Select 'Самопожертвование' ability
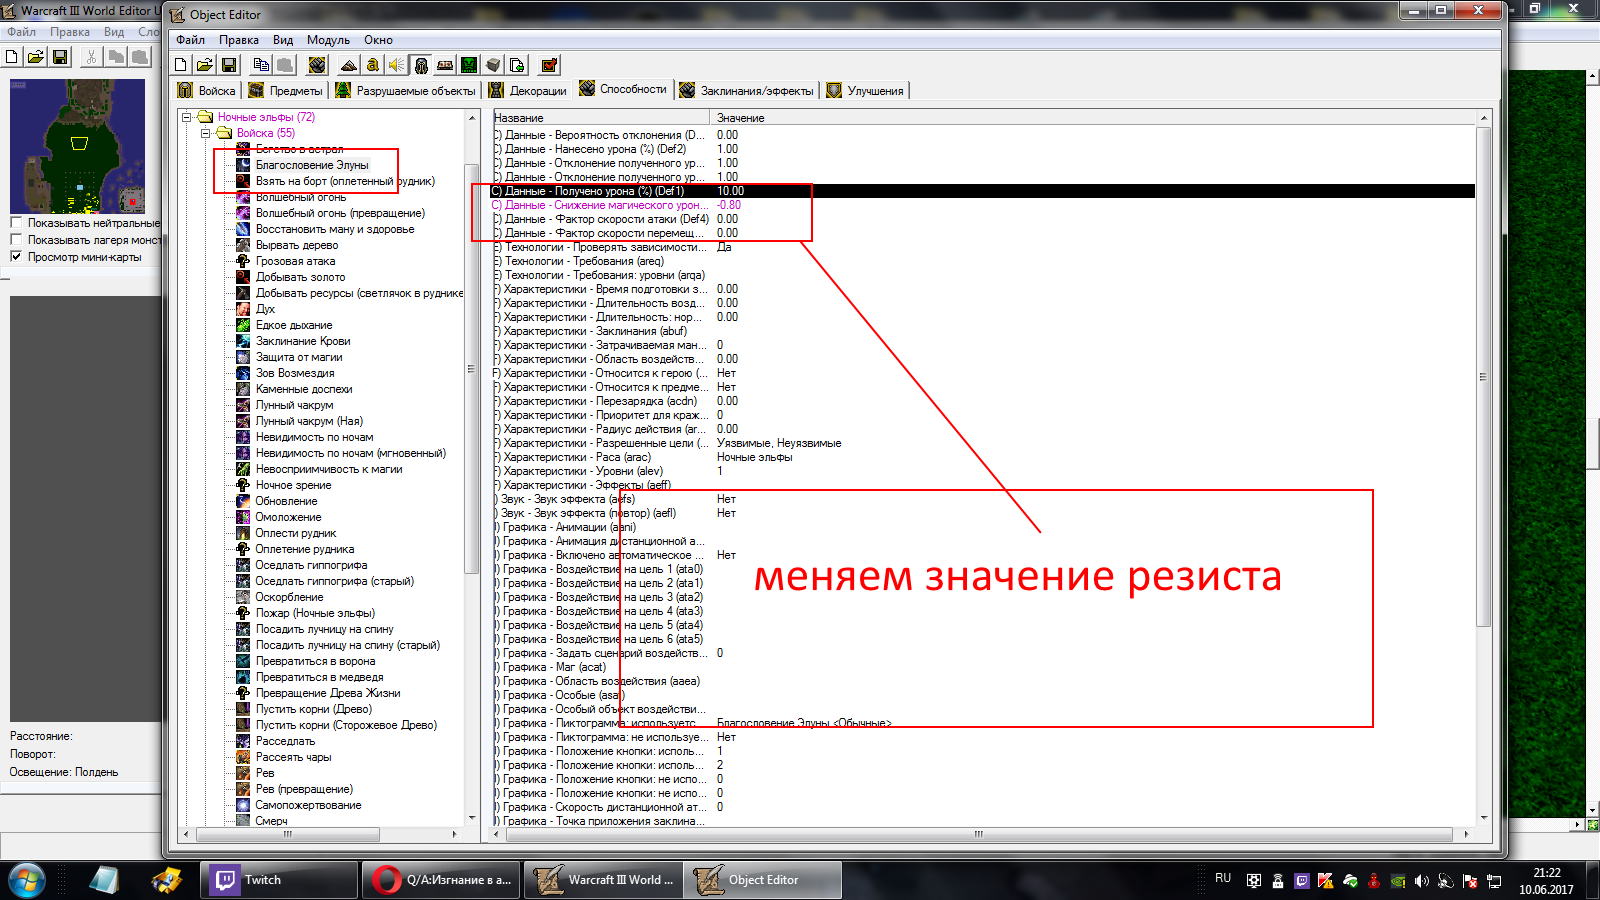Screen dimensions: 1600x900 point(308,805)
